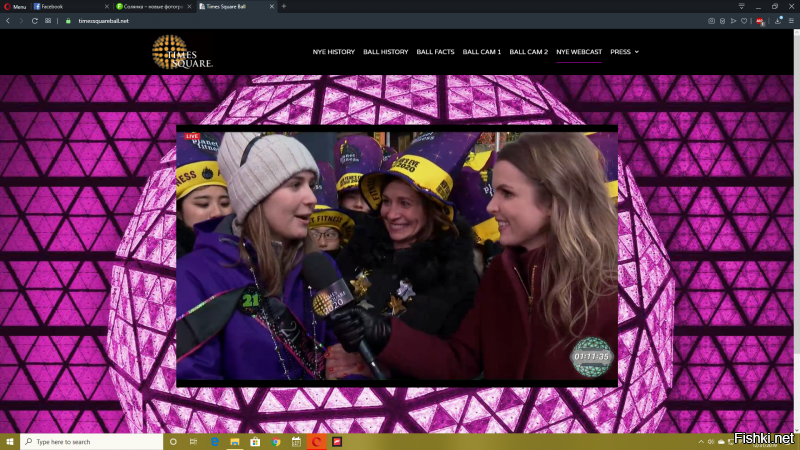
Task: Open the system tray volume icon
Action: click(x=711, y=442)
